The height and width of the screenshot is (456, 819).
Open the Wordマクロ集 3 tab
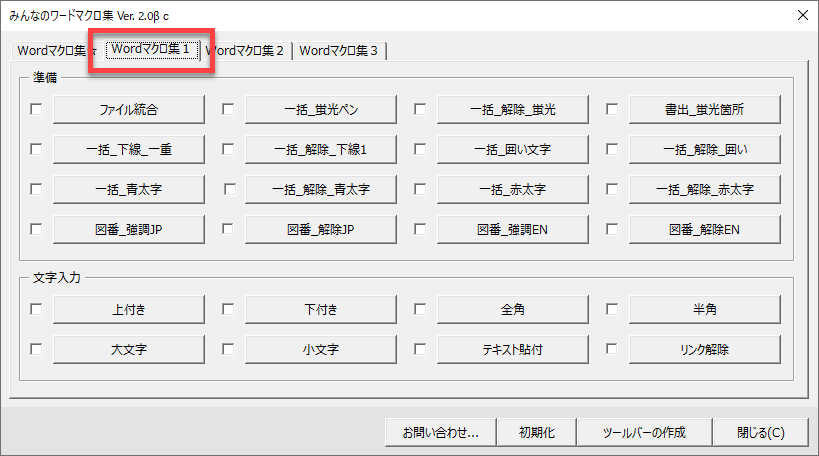[x=339, y=51]
